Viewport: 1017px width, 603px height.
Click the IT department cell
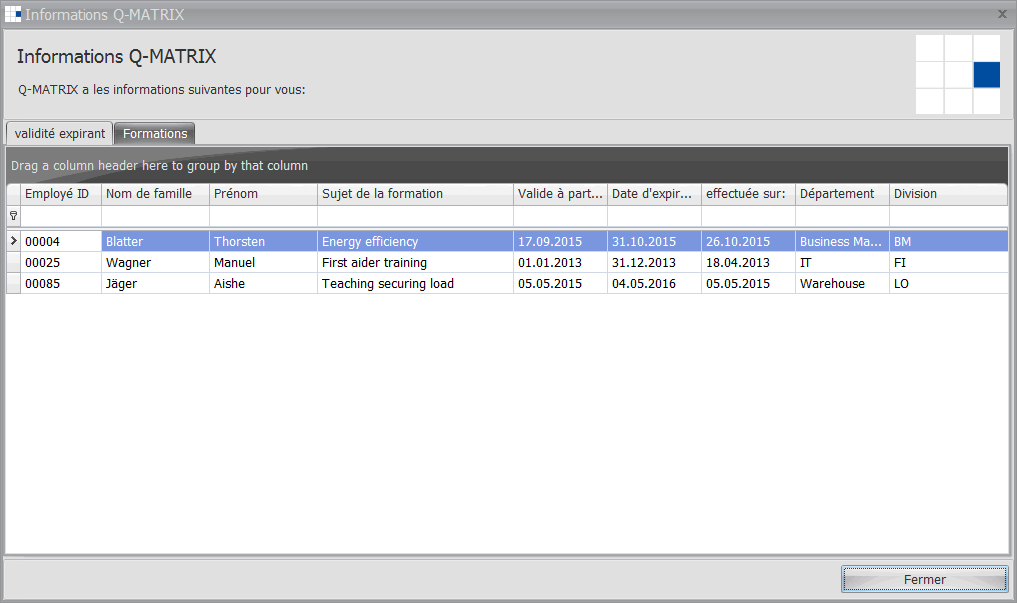coord(843,263)
